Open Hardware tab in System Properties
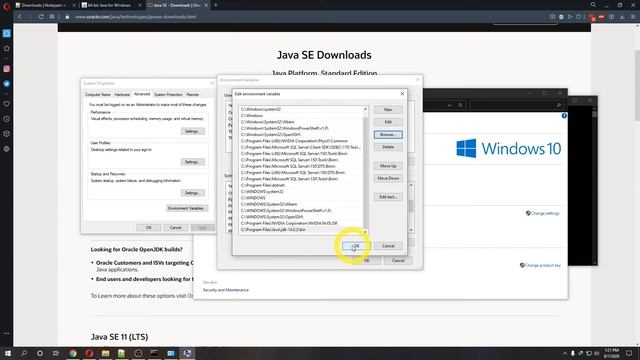Image resolution: width=640 pixels, height=360 pixels. [x=122, y=94]
